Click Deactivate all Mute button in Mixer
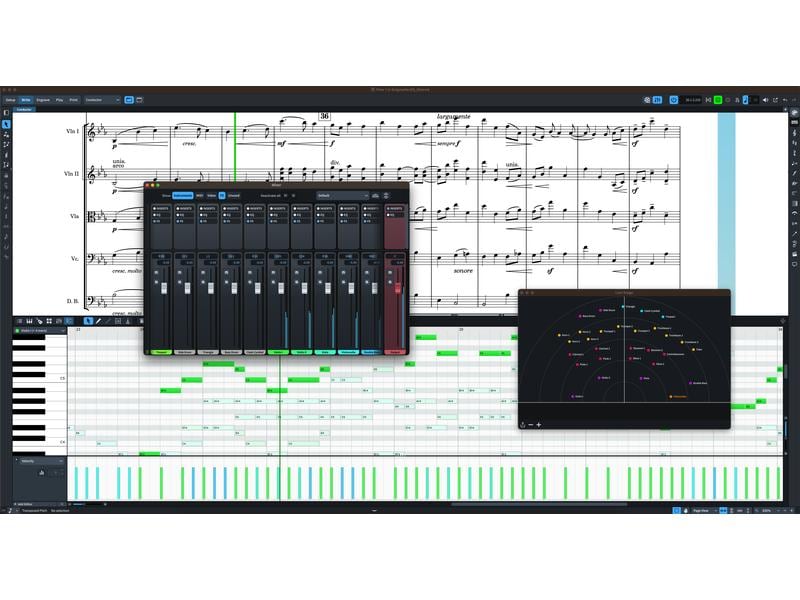800x600 pixels. click(x=286, y=195)
